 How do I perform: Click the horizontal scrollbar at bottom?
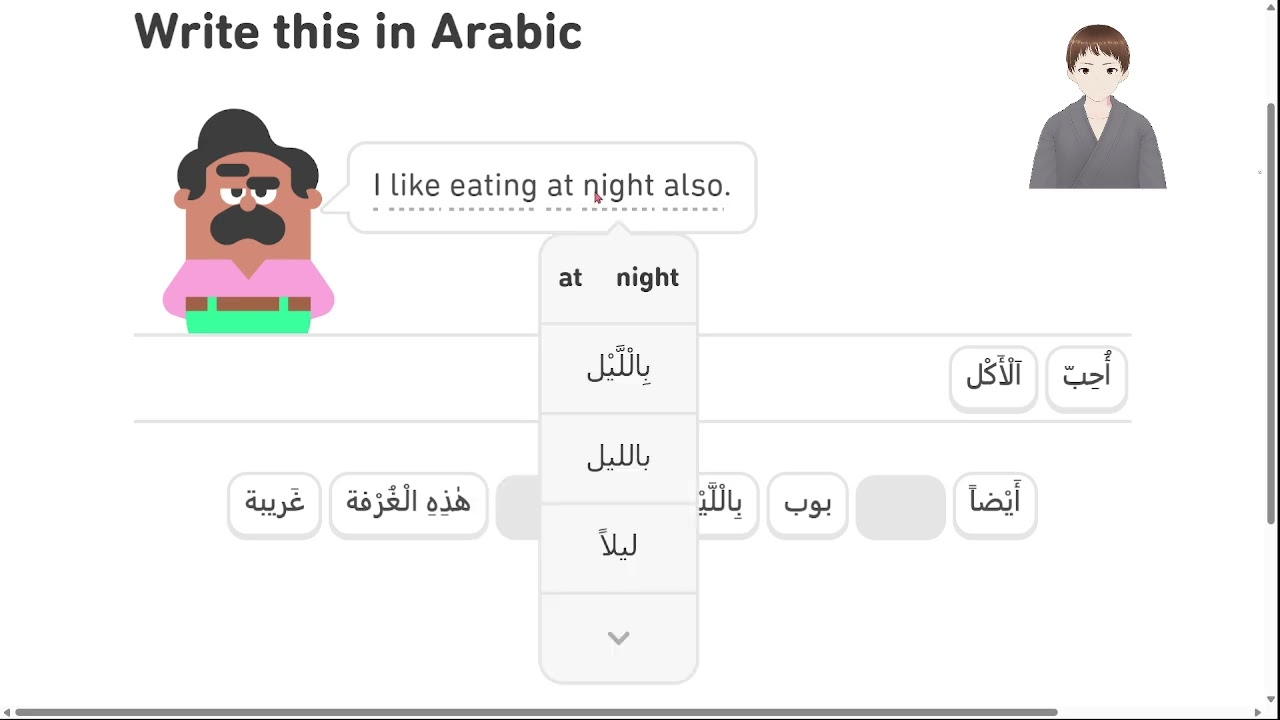[536, 712]
